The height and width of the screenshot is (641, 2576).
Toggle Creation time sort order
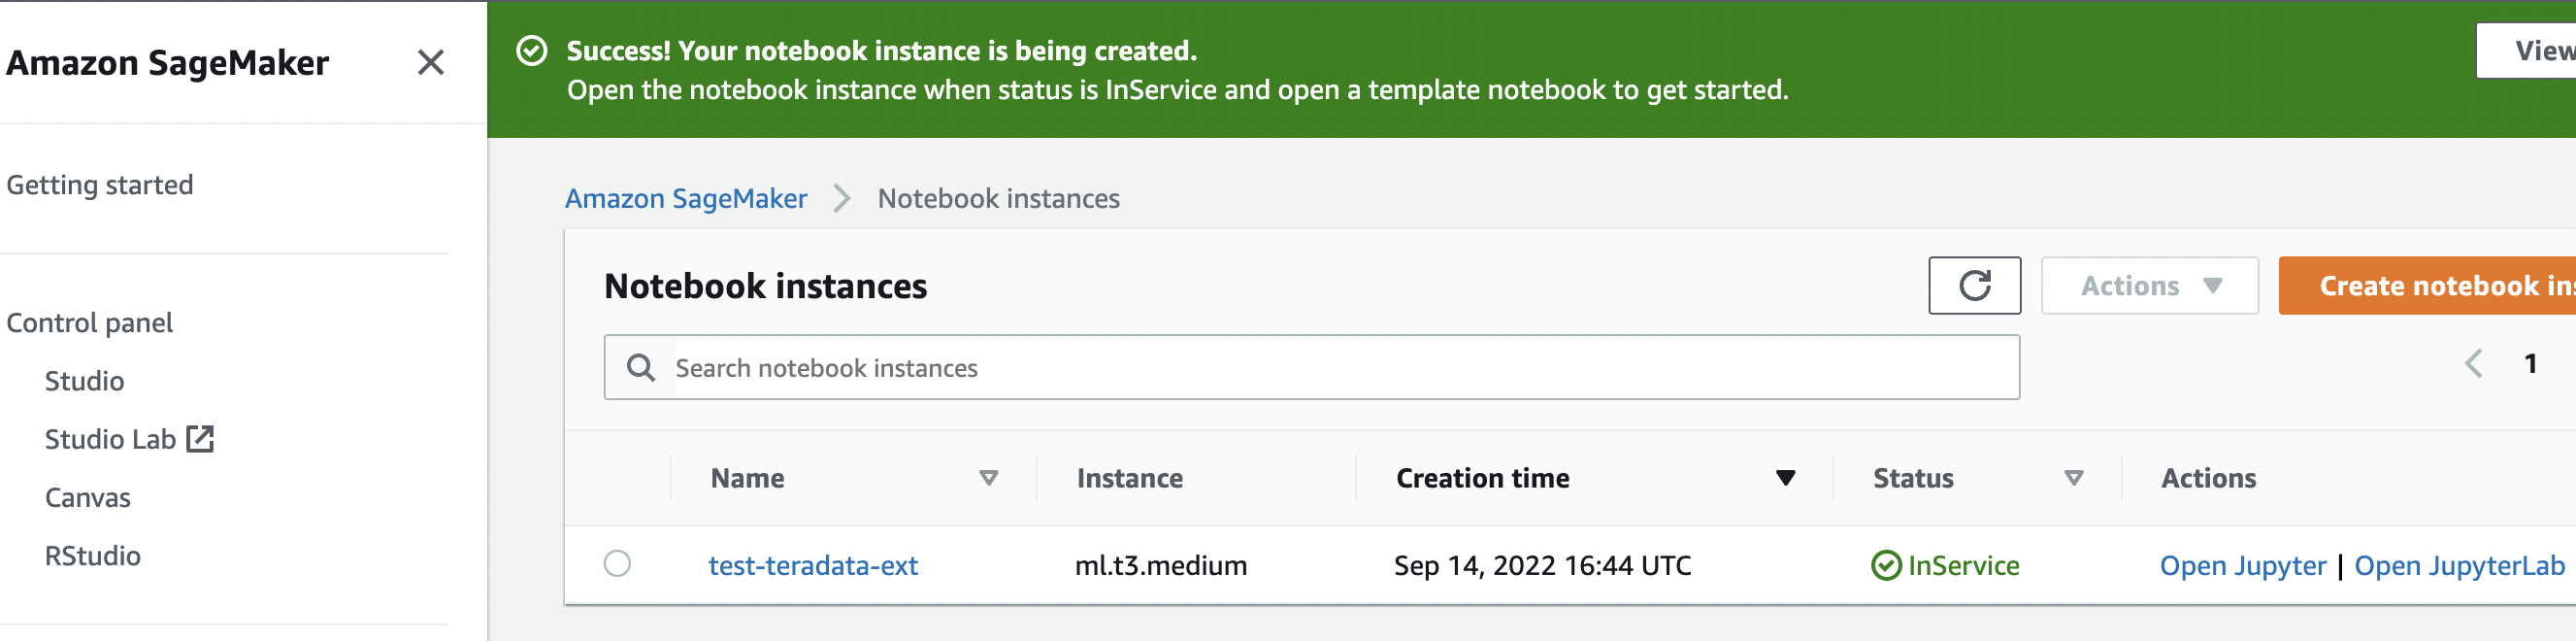pos(1785,478)
